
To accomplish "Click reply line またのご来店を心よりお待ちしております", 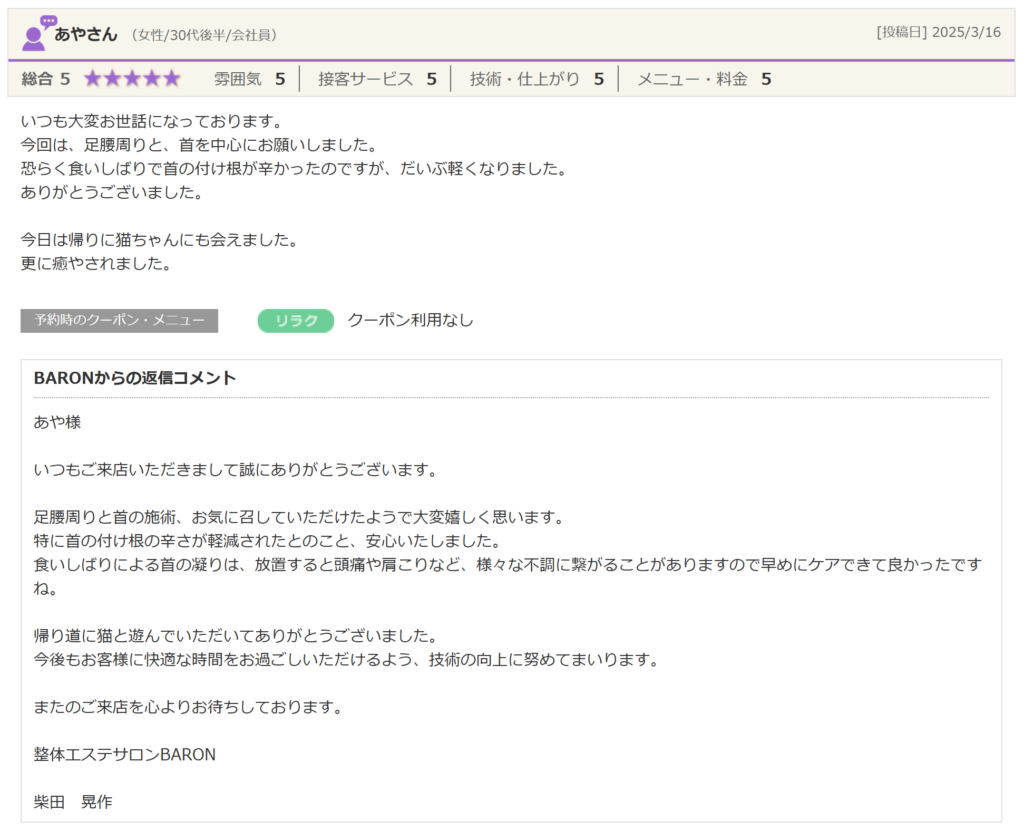I will [x=188, y=707].
